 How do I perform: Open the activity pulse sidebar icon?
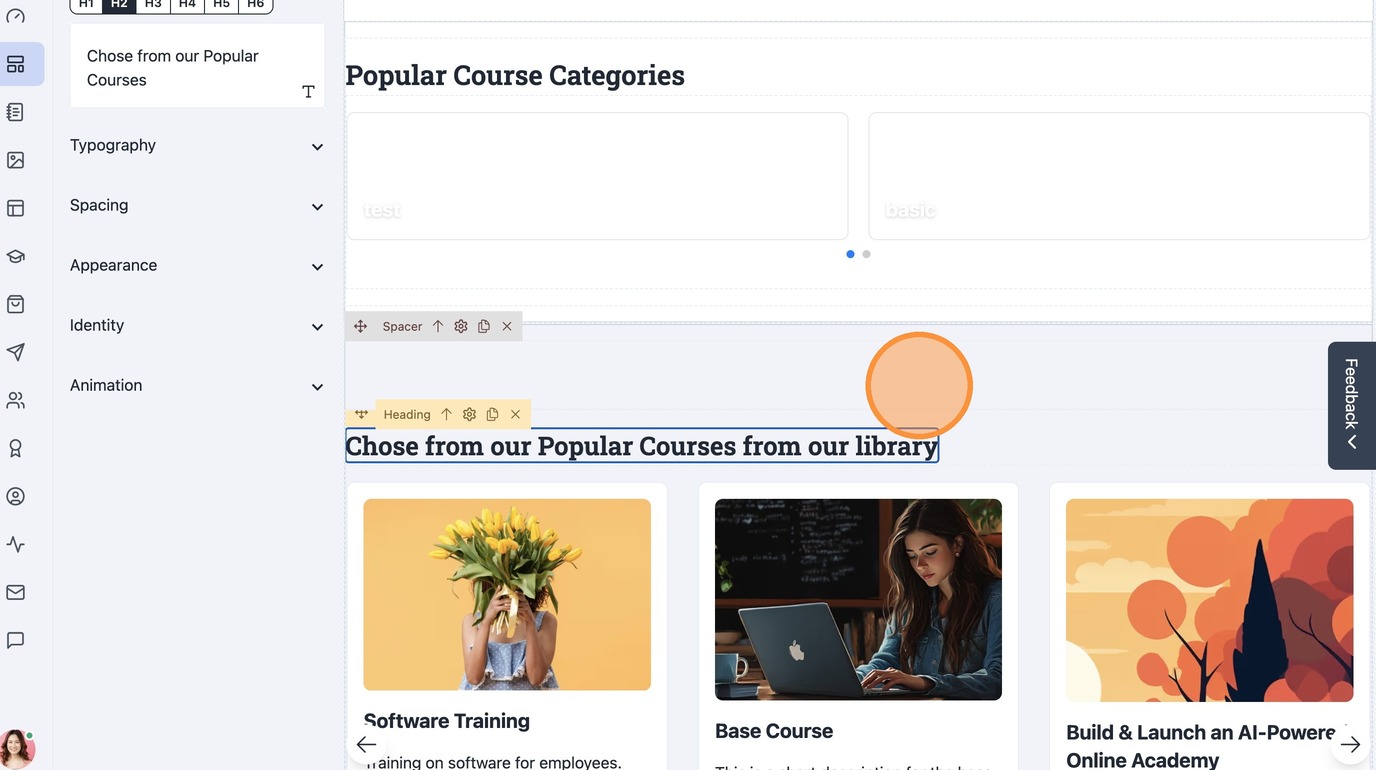click(15, 544)
